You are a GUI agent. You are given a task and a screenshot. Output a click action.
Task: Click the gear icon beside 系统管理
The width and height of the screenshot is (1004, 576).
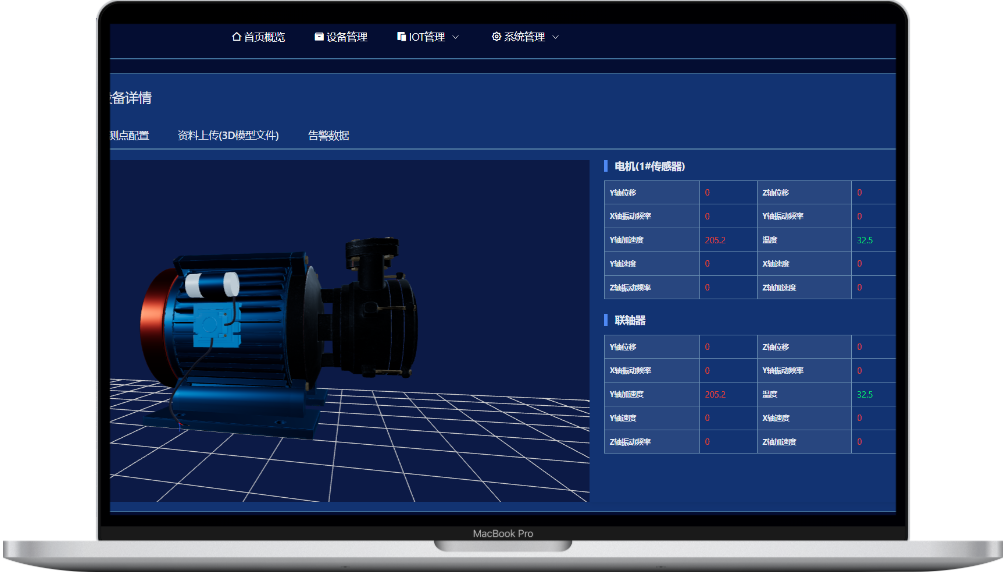pos(496,37)
